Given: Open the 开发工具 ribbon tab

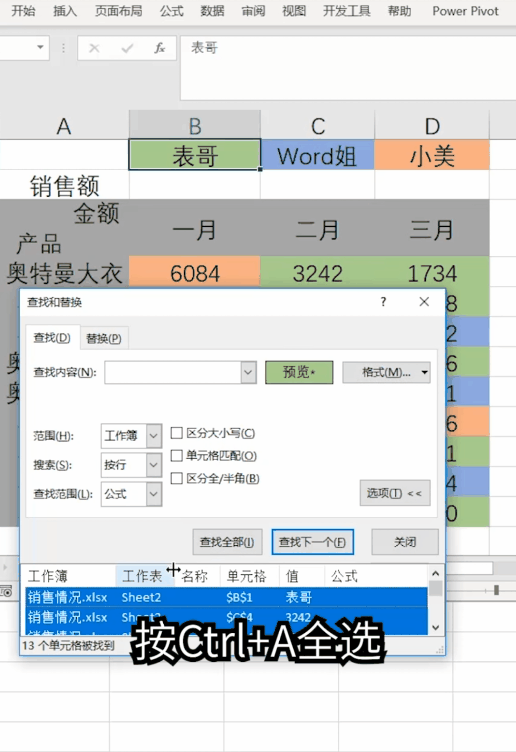Looking at the screenshot, I should pyautogui.click(x=346, y=11).
